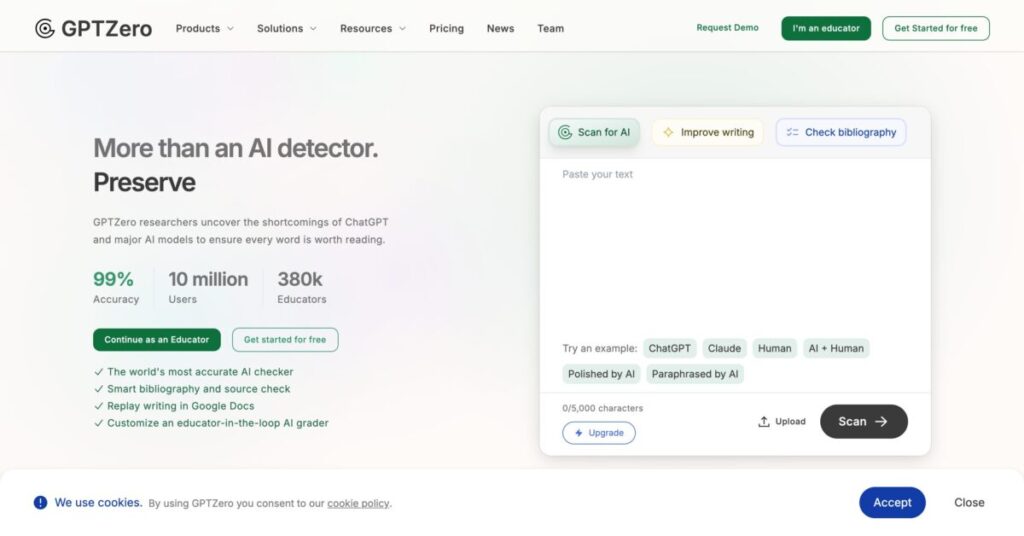Click the "Try an example:" label
The image size is (1024, 536).
point(600,349)
